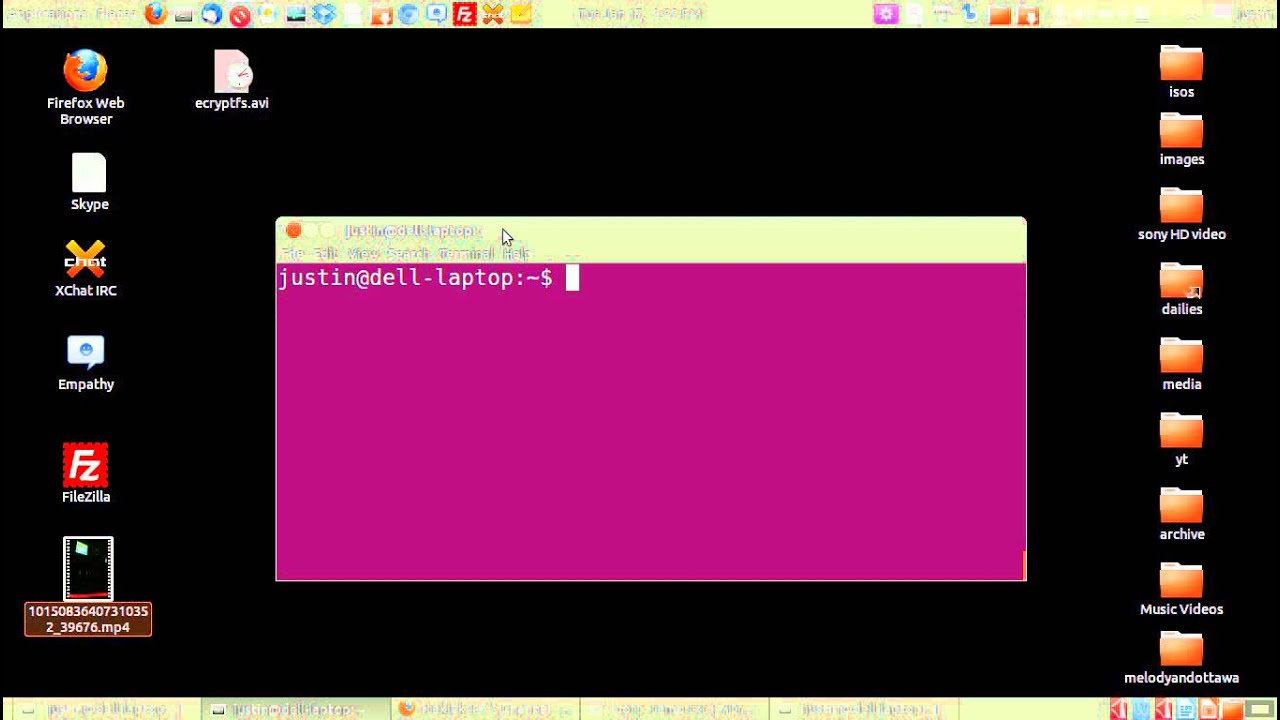Screen dimensions: 1280x720
Task: Launch XChat IRC from the desktop
Action: click(85, 261)
